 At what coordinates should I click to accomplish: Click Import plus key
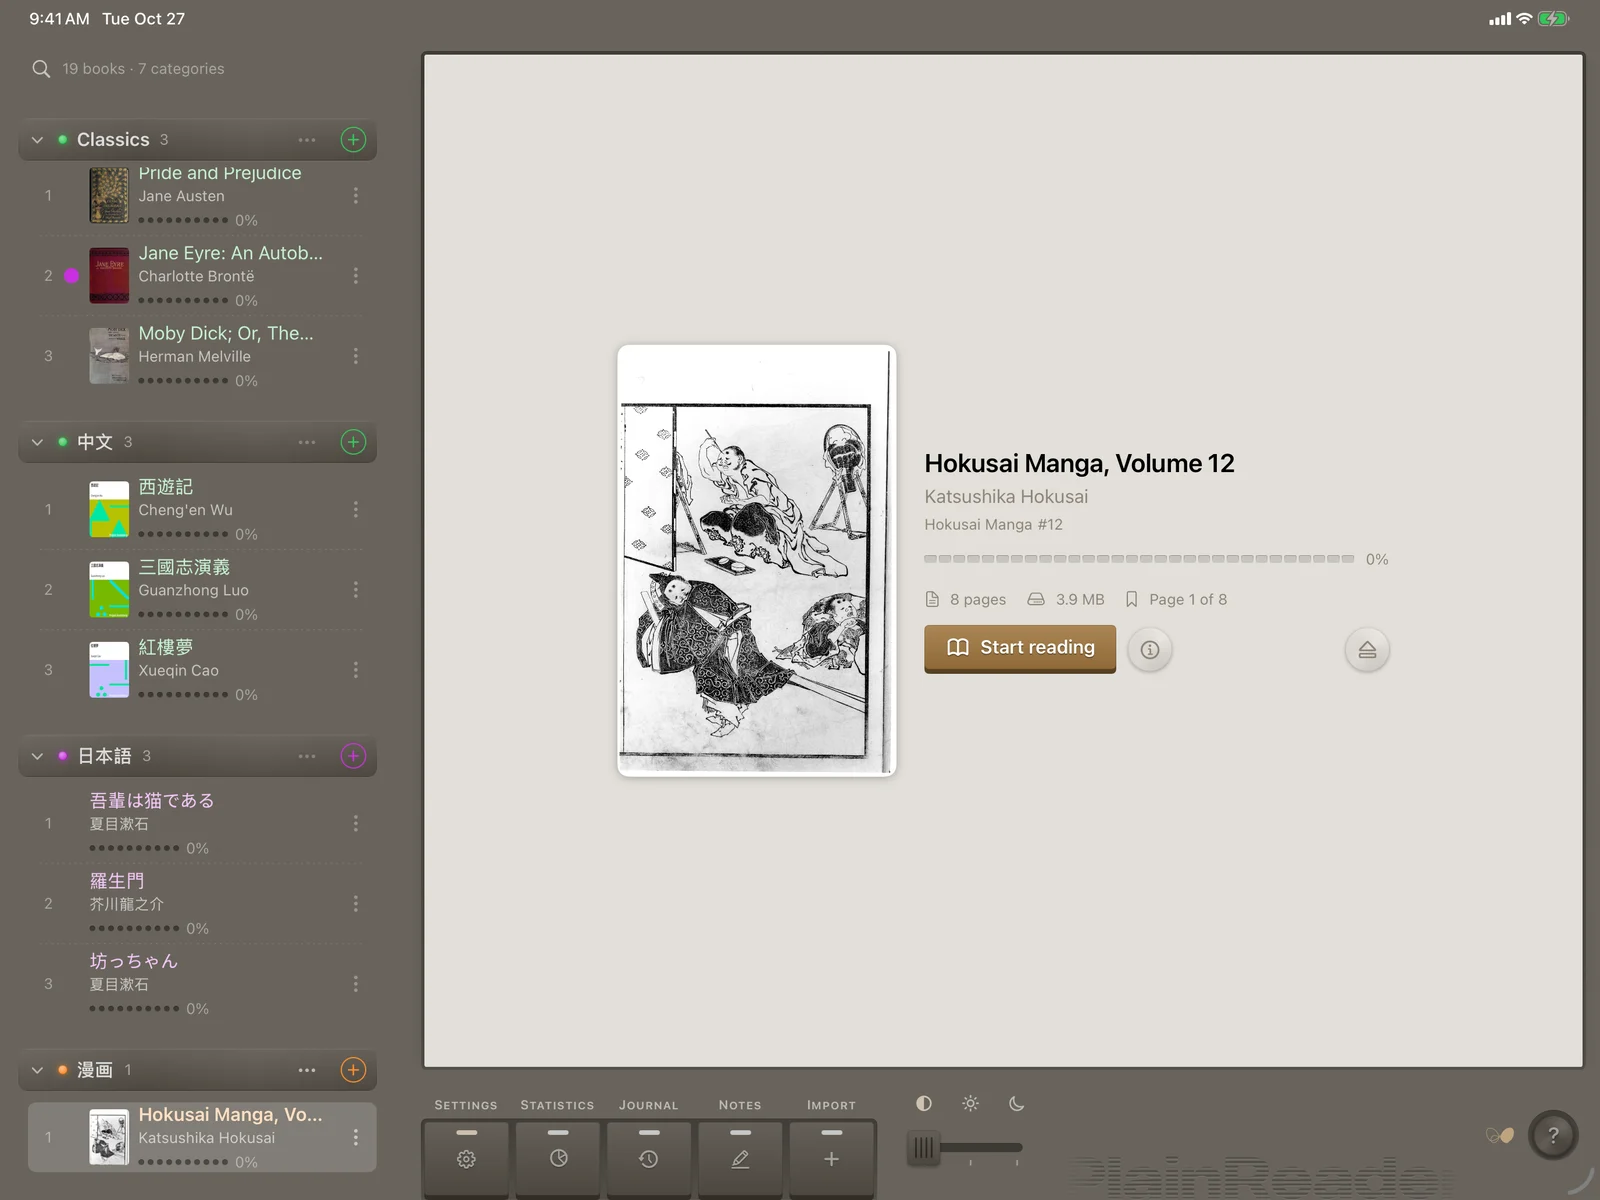(x=831, y=1158)
